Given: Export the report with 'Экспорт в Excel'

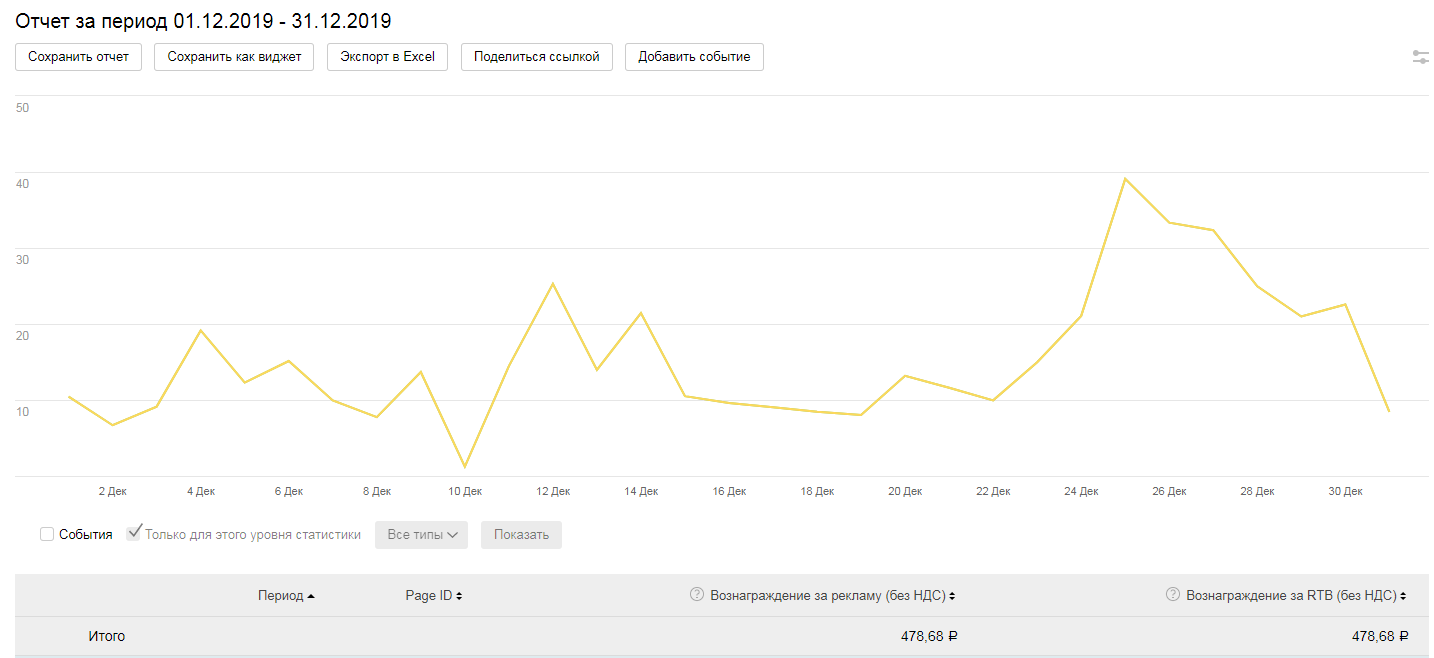Looking at the screenshot, I should pos(387,57).
